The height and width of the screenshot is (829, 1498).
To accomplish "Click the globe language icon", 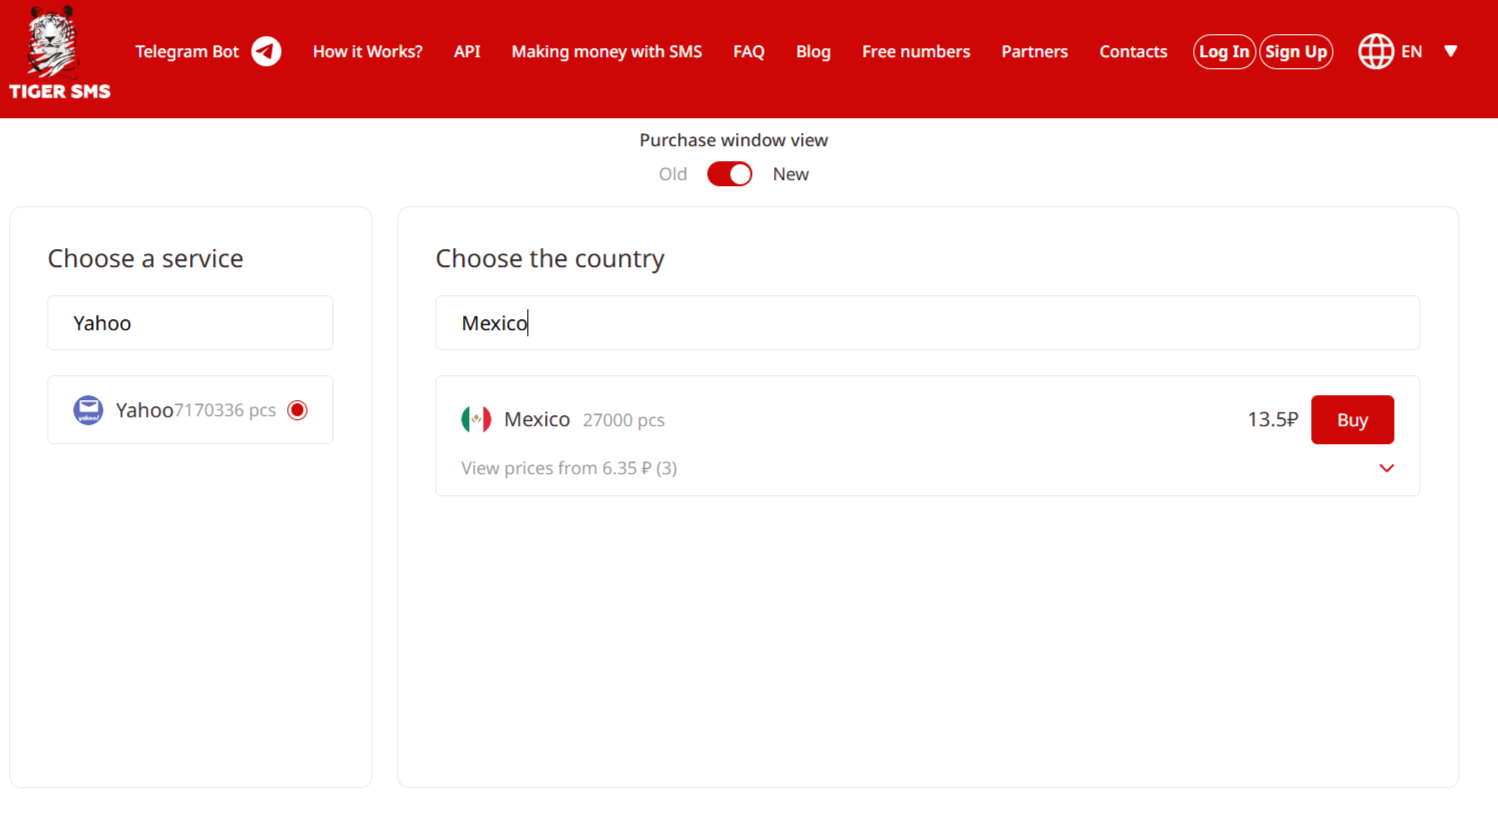I will tap(1376, 51).
